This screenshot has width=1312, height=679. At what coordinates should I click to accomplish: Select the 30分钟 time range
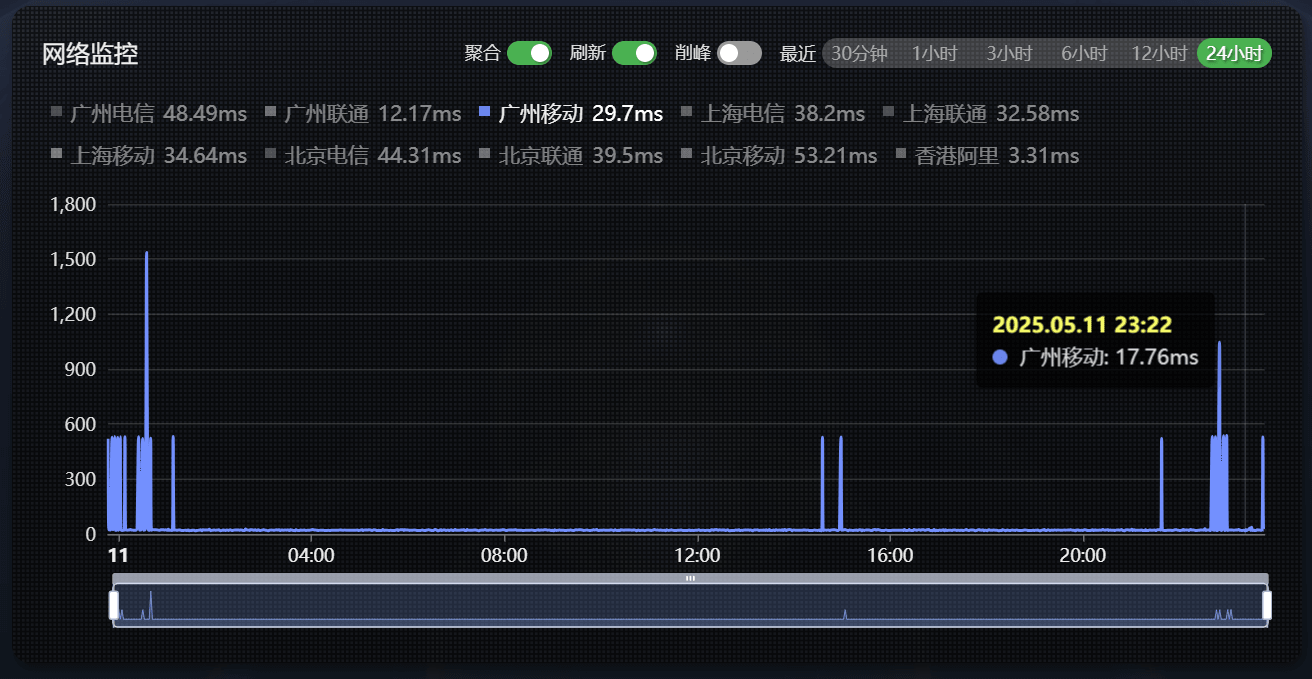(859, 53)
